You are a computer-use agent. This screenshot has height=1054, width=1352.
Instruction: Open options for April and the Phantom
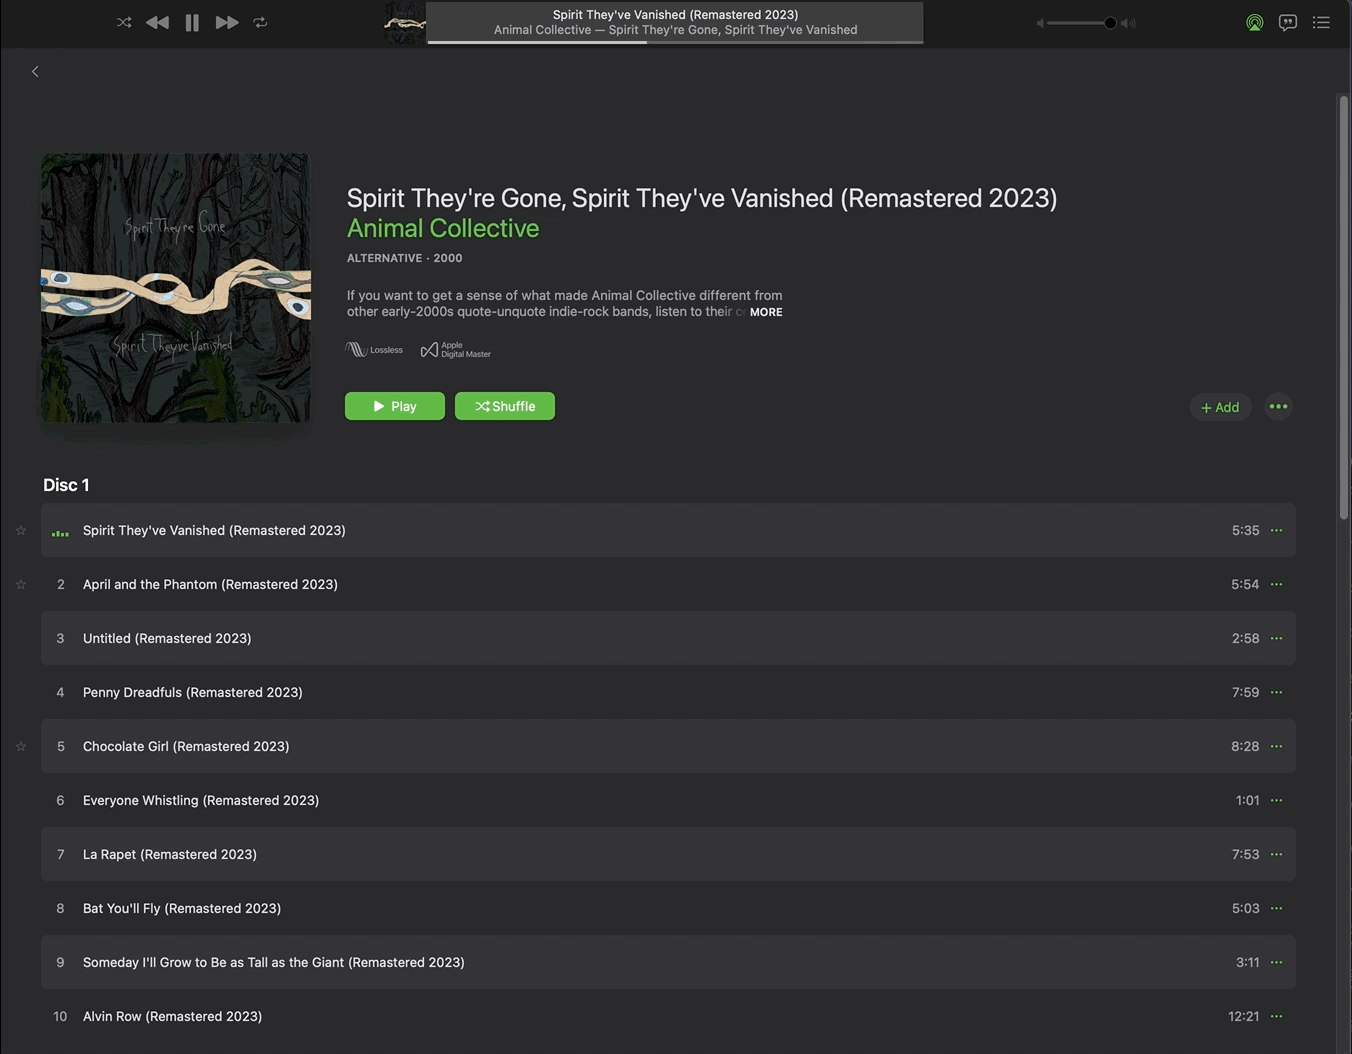tap(1276, 584)
